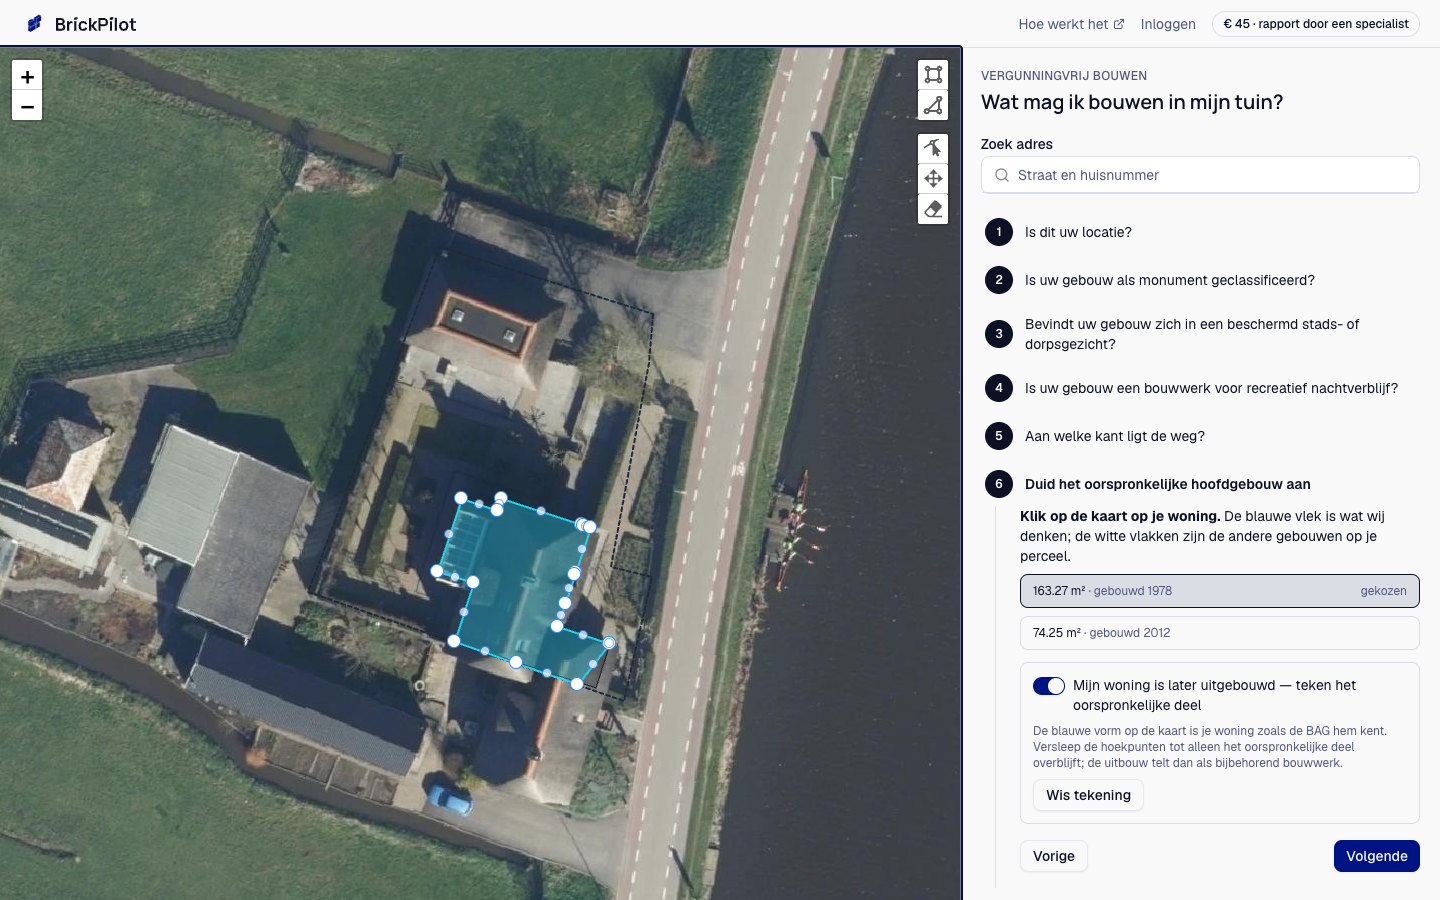1440x900 pixels.
Task: Click the BrickPilot logo
Action: (x=82, y=24)
